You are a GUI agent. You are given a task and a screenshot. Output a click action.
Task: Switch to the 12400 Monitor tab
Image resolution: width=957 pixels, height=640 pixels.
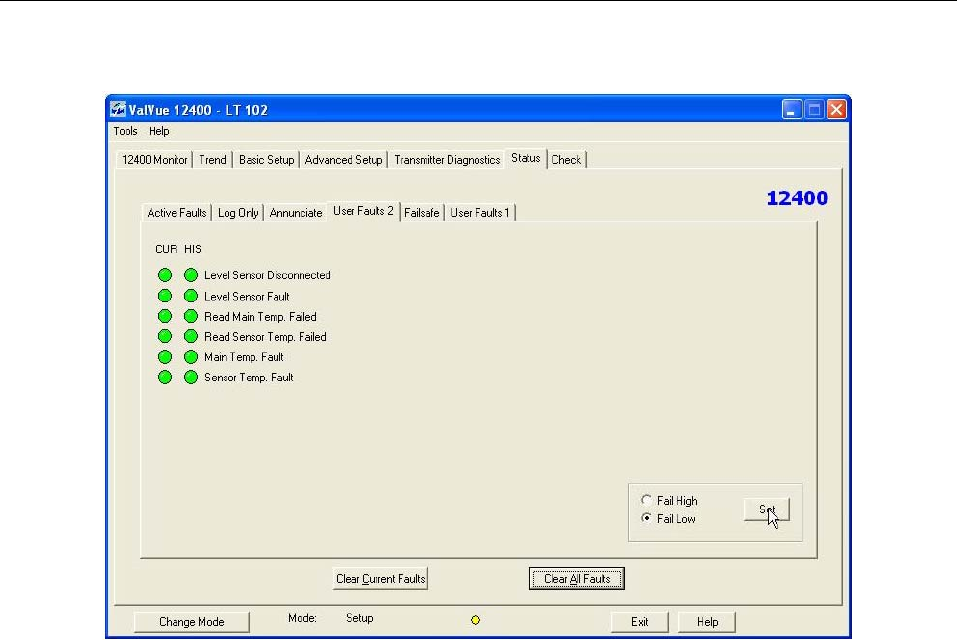coord(154,160)
